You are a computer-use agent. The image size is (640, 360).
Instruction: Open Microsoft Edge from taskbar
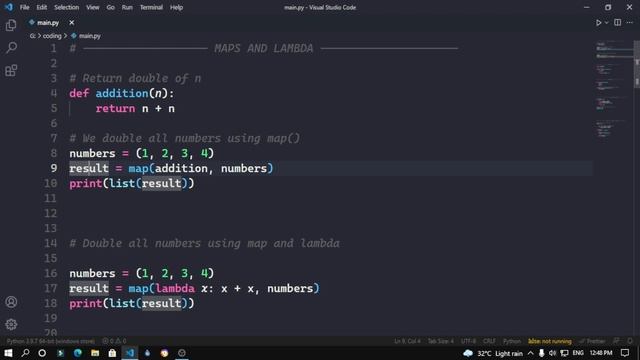(x=78, y=353)
